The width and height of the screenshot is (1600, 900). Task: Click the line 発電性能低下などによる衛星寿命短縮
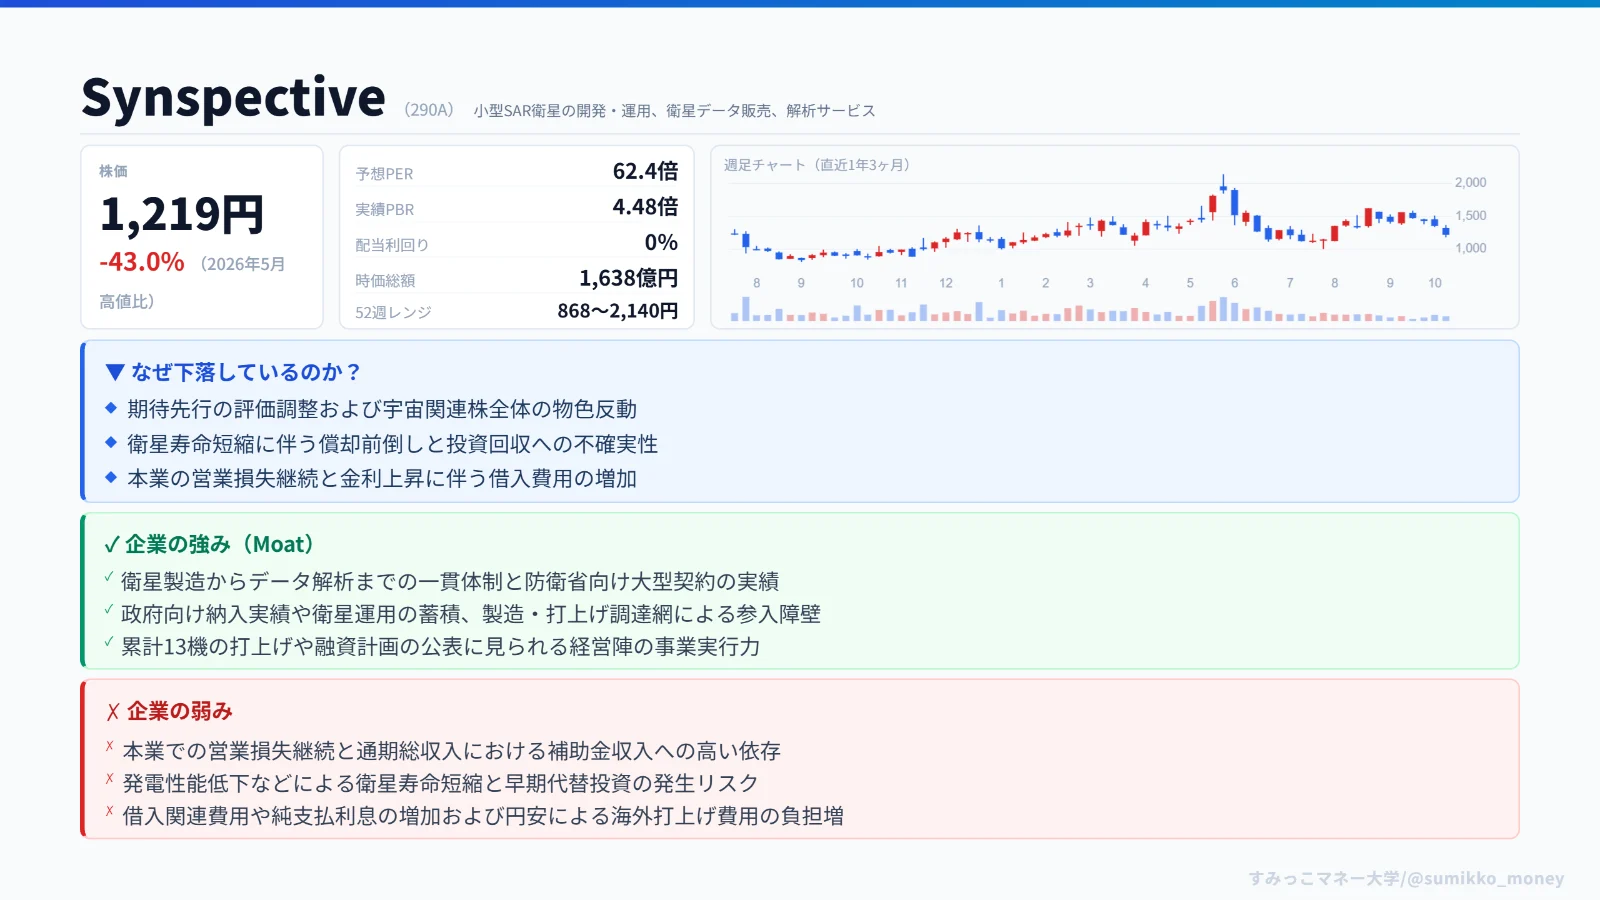pyautogui.click(x=441, y=783)
